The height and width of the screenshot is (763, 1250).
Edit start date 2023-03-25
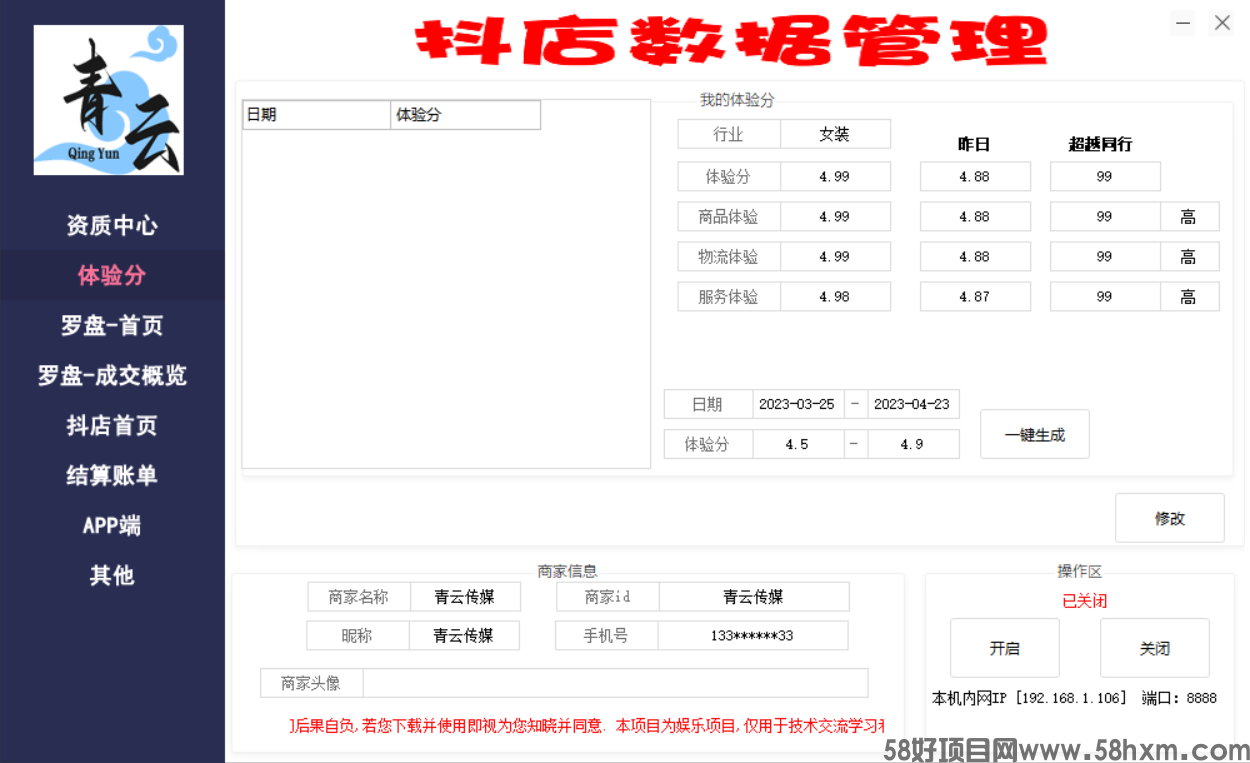[x=797, y=404]
